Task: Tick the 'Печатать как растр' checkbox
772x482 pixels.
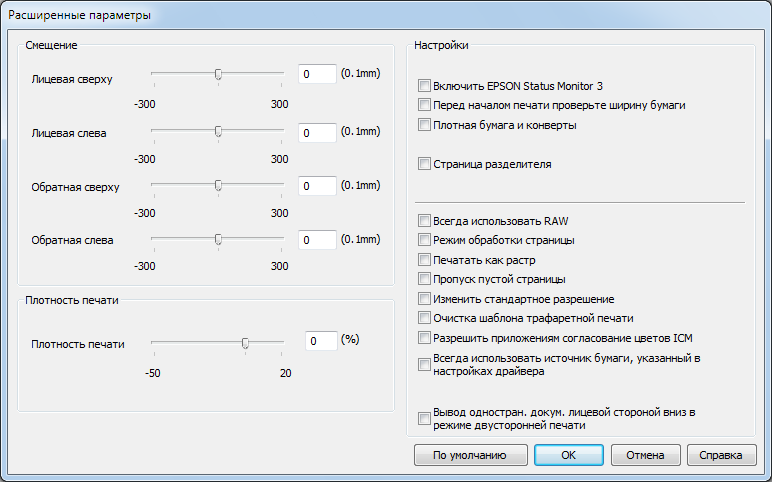Action: point(425,260)
